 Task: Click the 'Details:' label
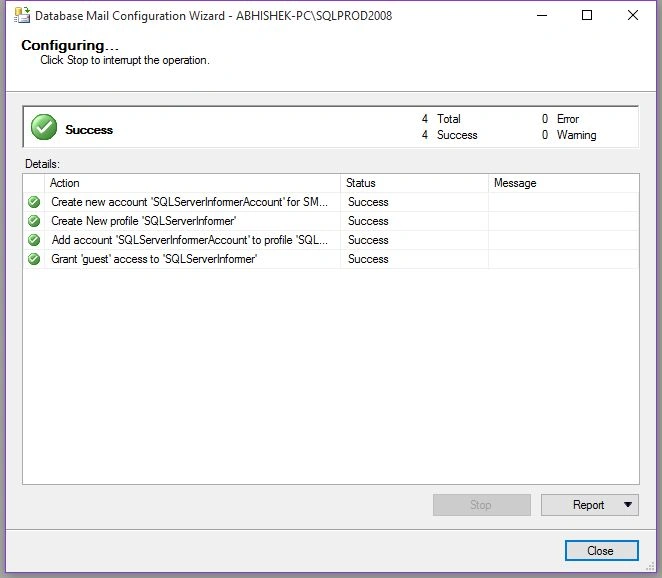(x=42, y=164)
